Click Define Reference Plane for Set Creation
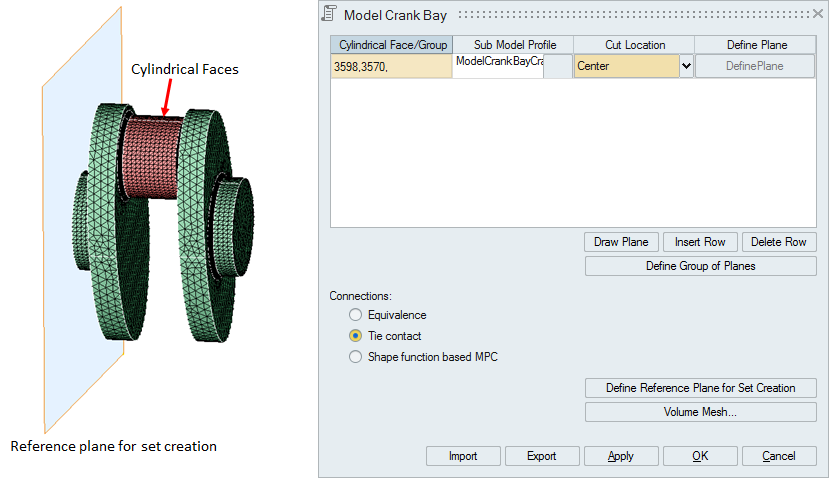The width and height of the screenshot is (829, 478). tap(700, 388)
